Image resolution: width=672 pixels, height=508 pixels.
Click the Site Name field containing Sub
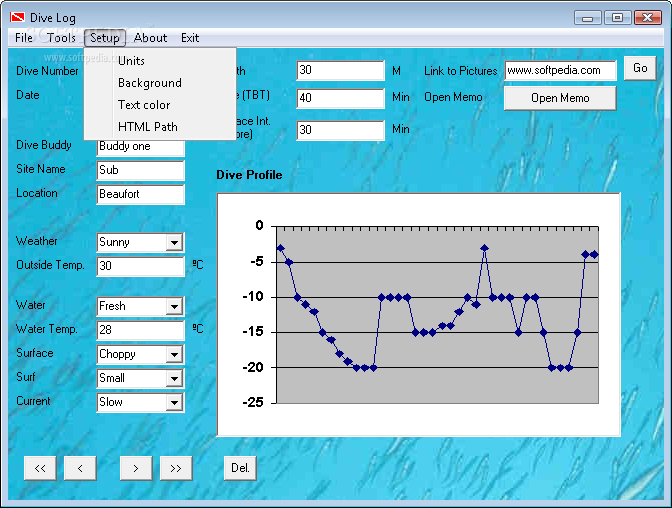tap(141, 170)
